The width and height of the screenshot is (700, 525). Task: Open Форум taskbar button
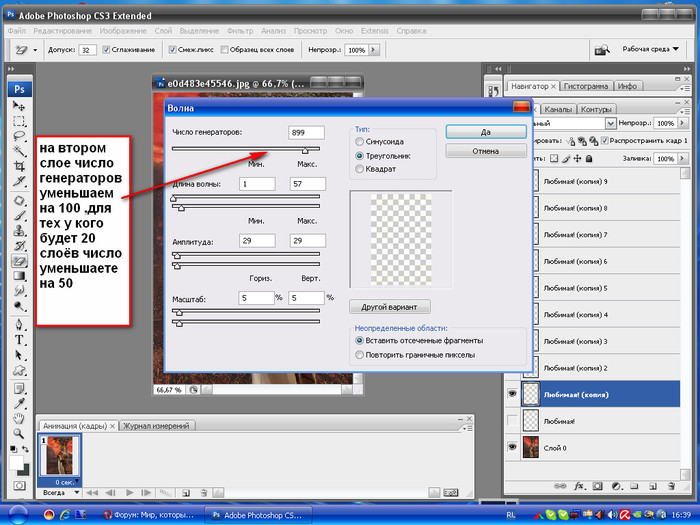(x=149, y=515)
